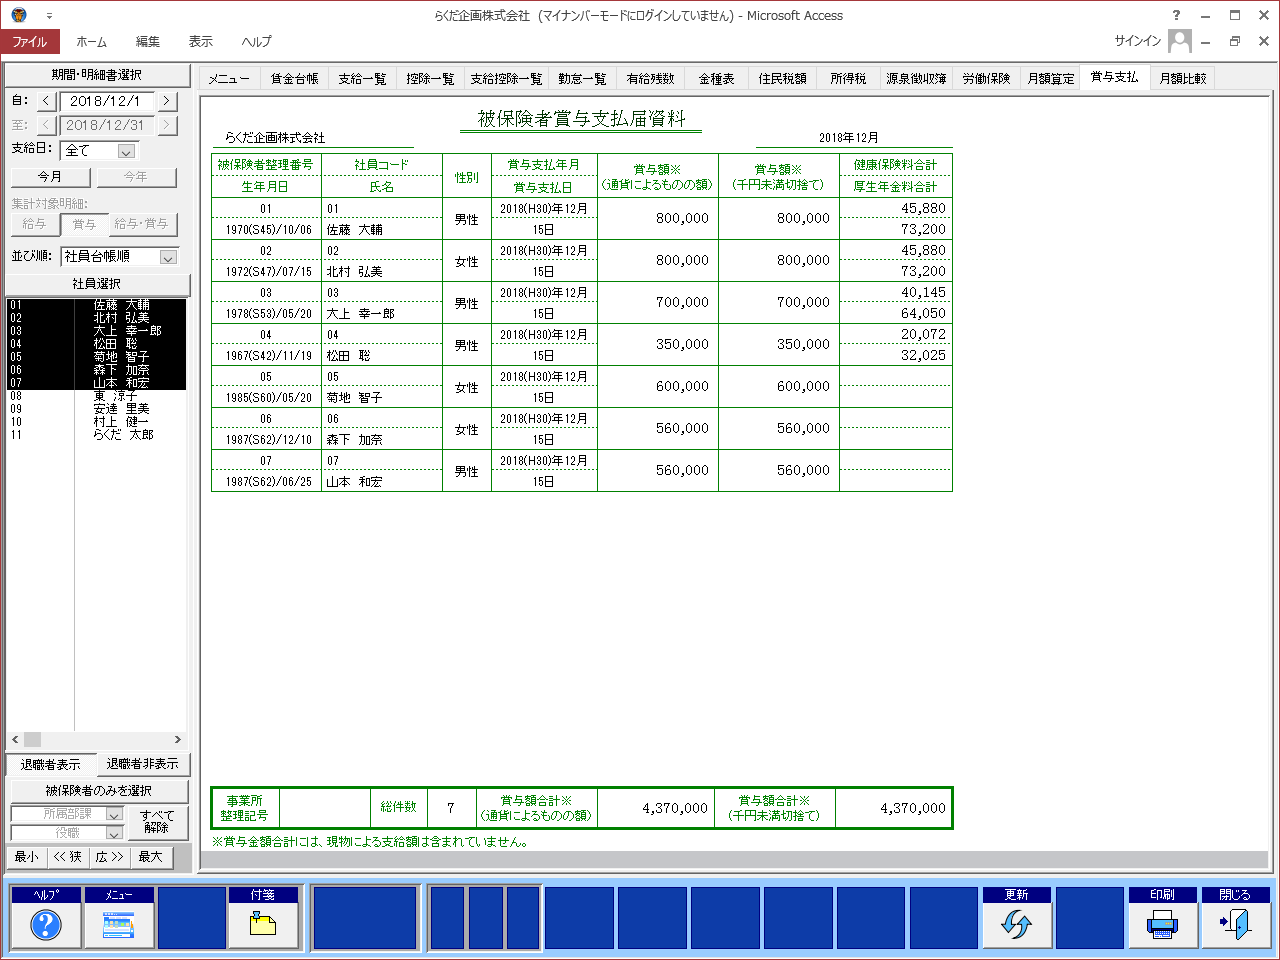Open the 並び順 sort order dropdown
Image resolution: width=1280 pixels, height=960 pixels.
click(168, 257)
